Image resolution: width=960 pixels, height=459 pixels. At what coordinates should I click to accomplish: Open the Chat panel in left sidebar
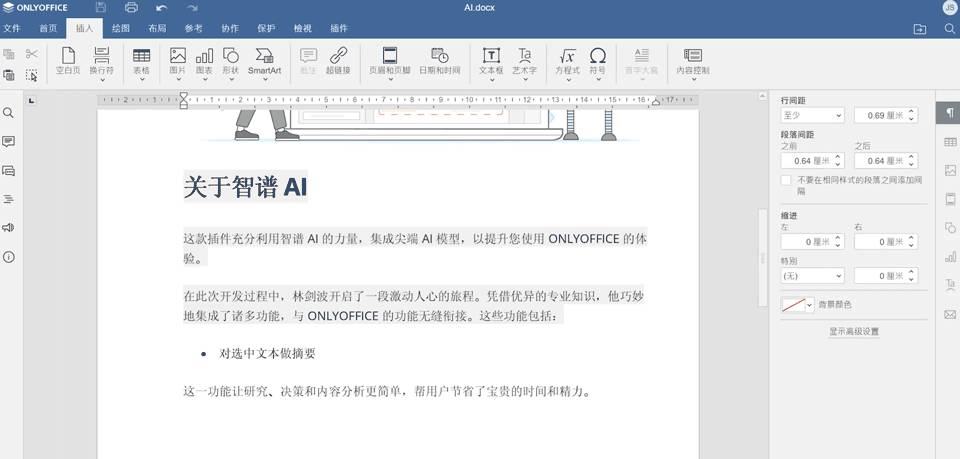coord(9,171)
